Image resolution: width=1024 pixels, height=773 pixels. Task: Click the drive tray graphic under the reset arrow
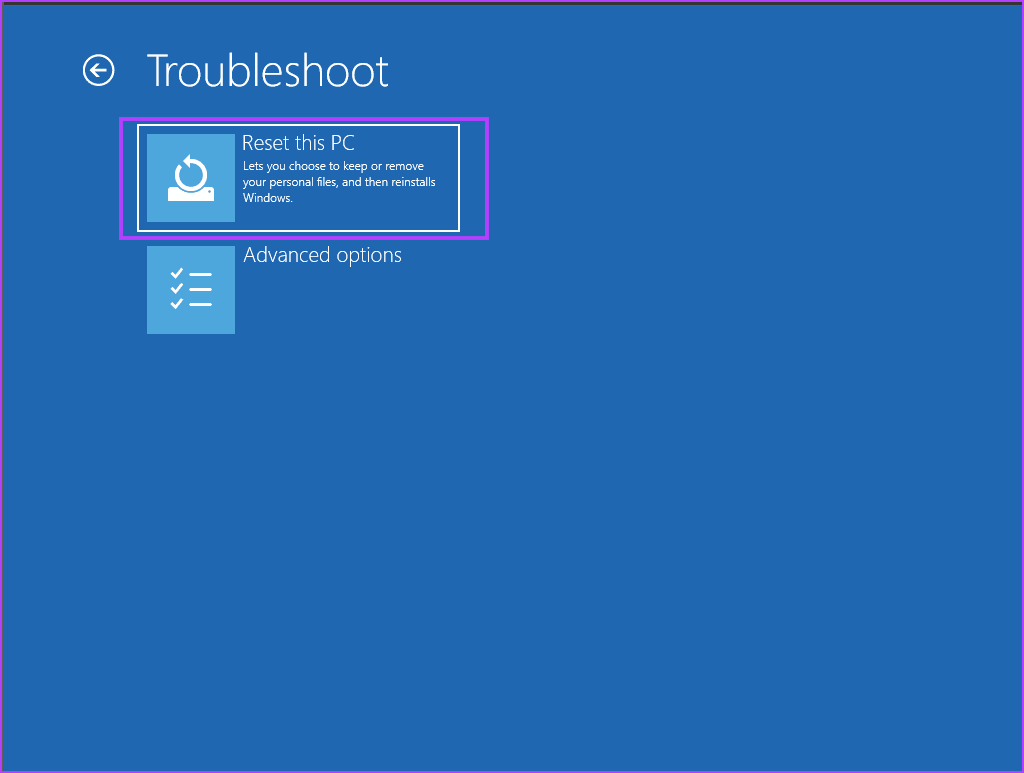coord(190,195)
